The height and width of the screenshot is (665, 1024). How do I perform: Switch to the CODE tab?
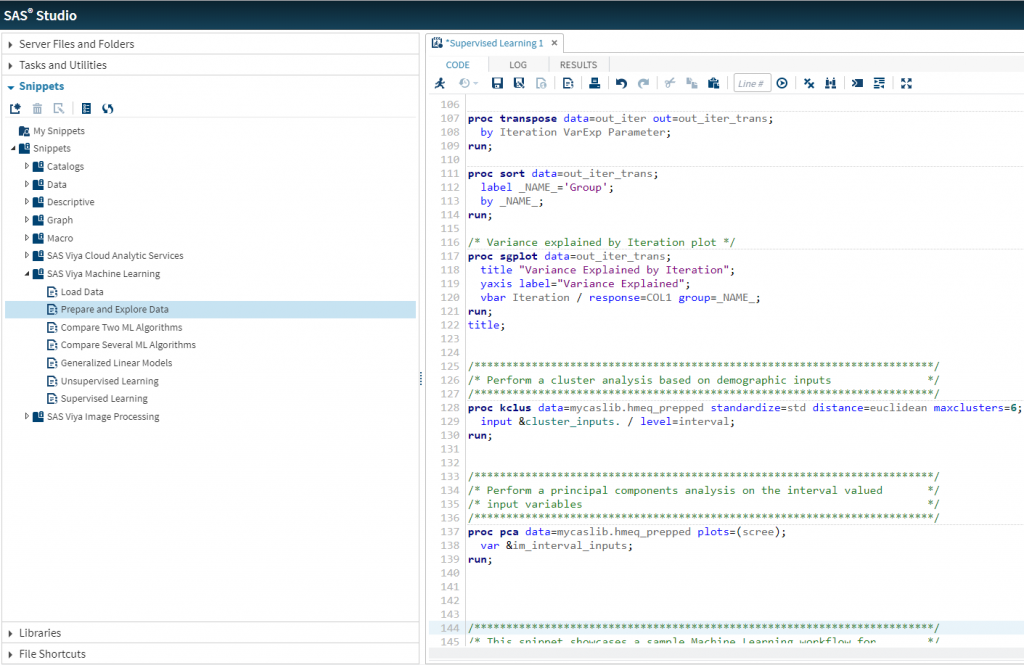(458, 65)
